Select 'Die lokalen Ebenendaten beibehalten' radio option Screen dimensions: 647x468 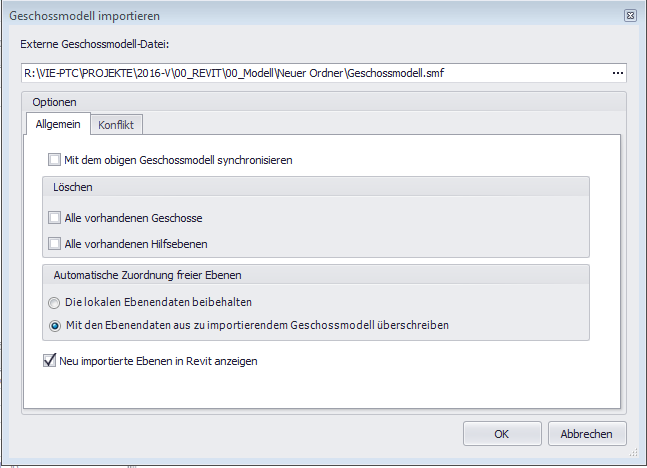(54, 301)
